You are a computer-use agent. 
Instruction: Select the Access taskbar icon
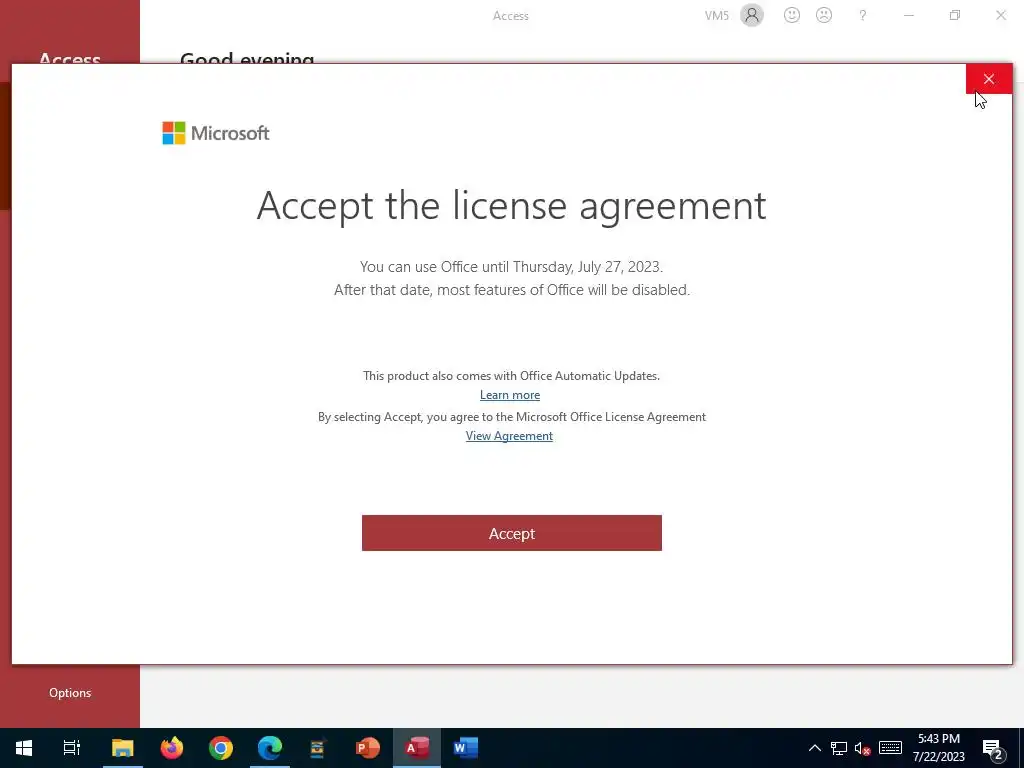(x=417, y=748)
